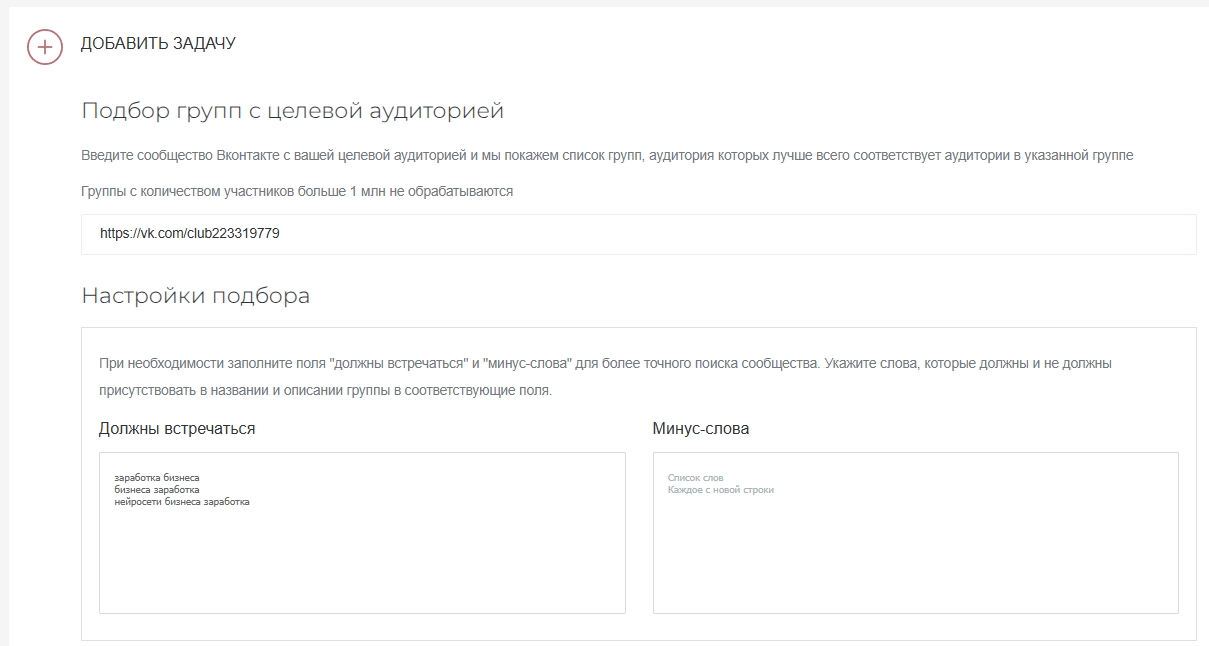Image resolution: width=1209 pixels, height=646 pixels.
Task: Click the 'присутствовать в названии и описании' line
Action: click(x=325, y=390)
